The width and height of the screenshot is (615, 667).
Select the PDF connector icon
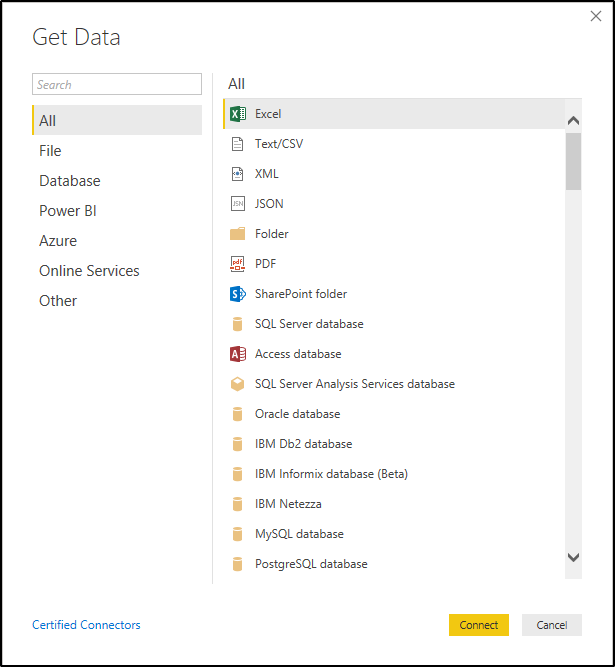click(238, 264)
